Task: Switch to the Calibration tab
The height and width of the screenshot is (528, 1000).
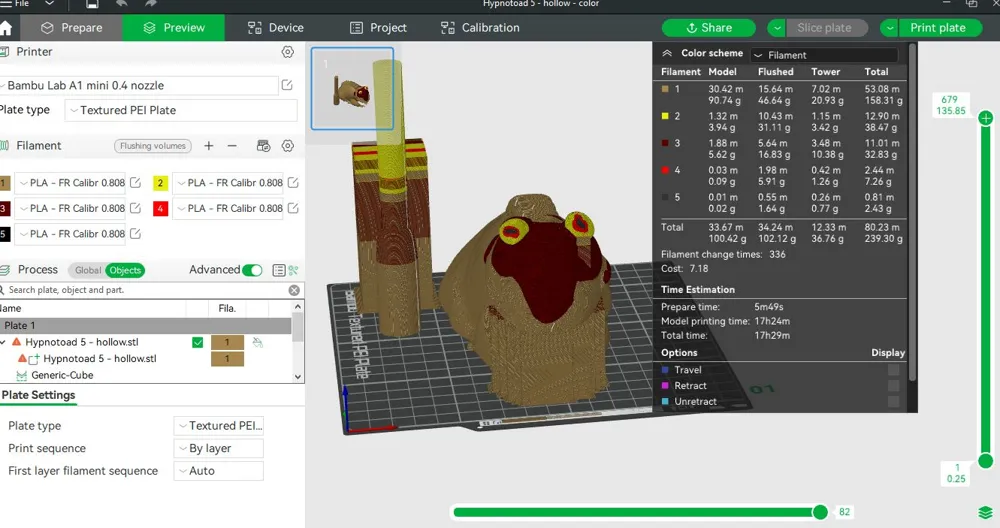Action: 480,28
